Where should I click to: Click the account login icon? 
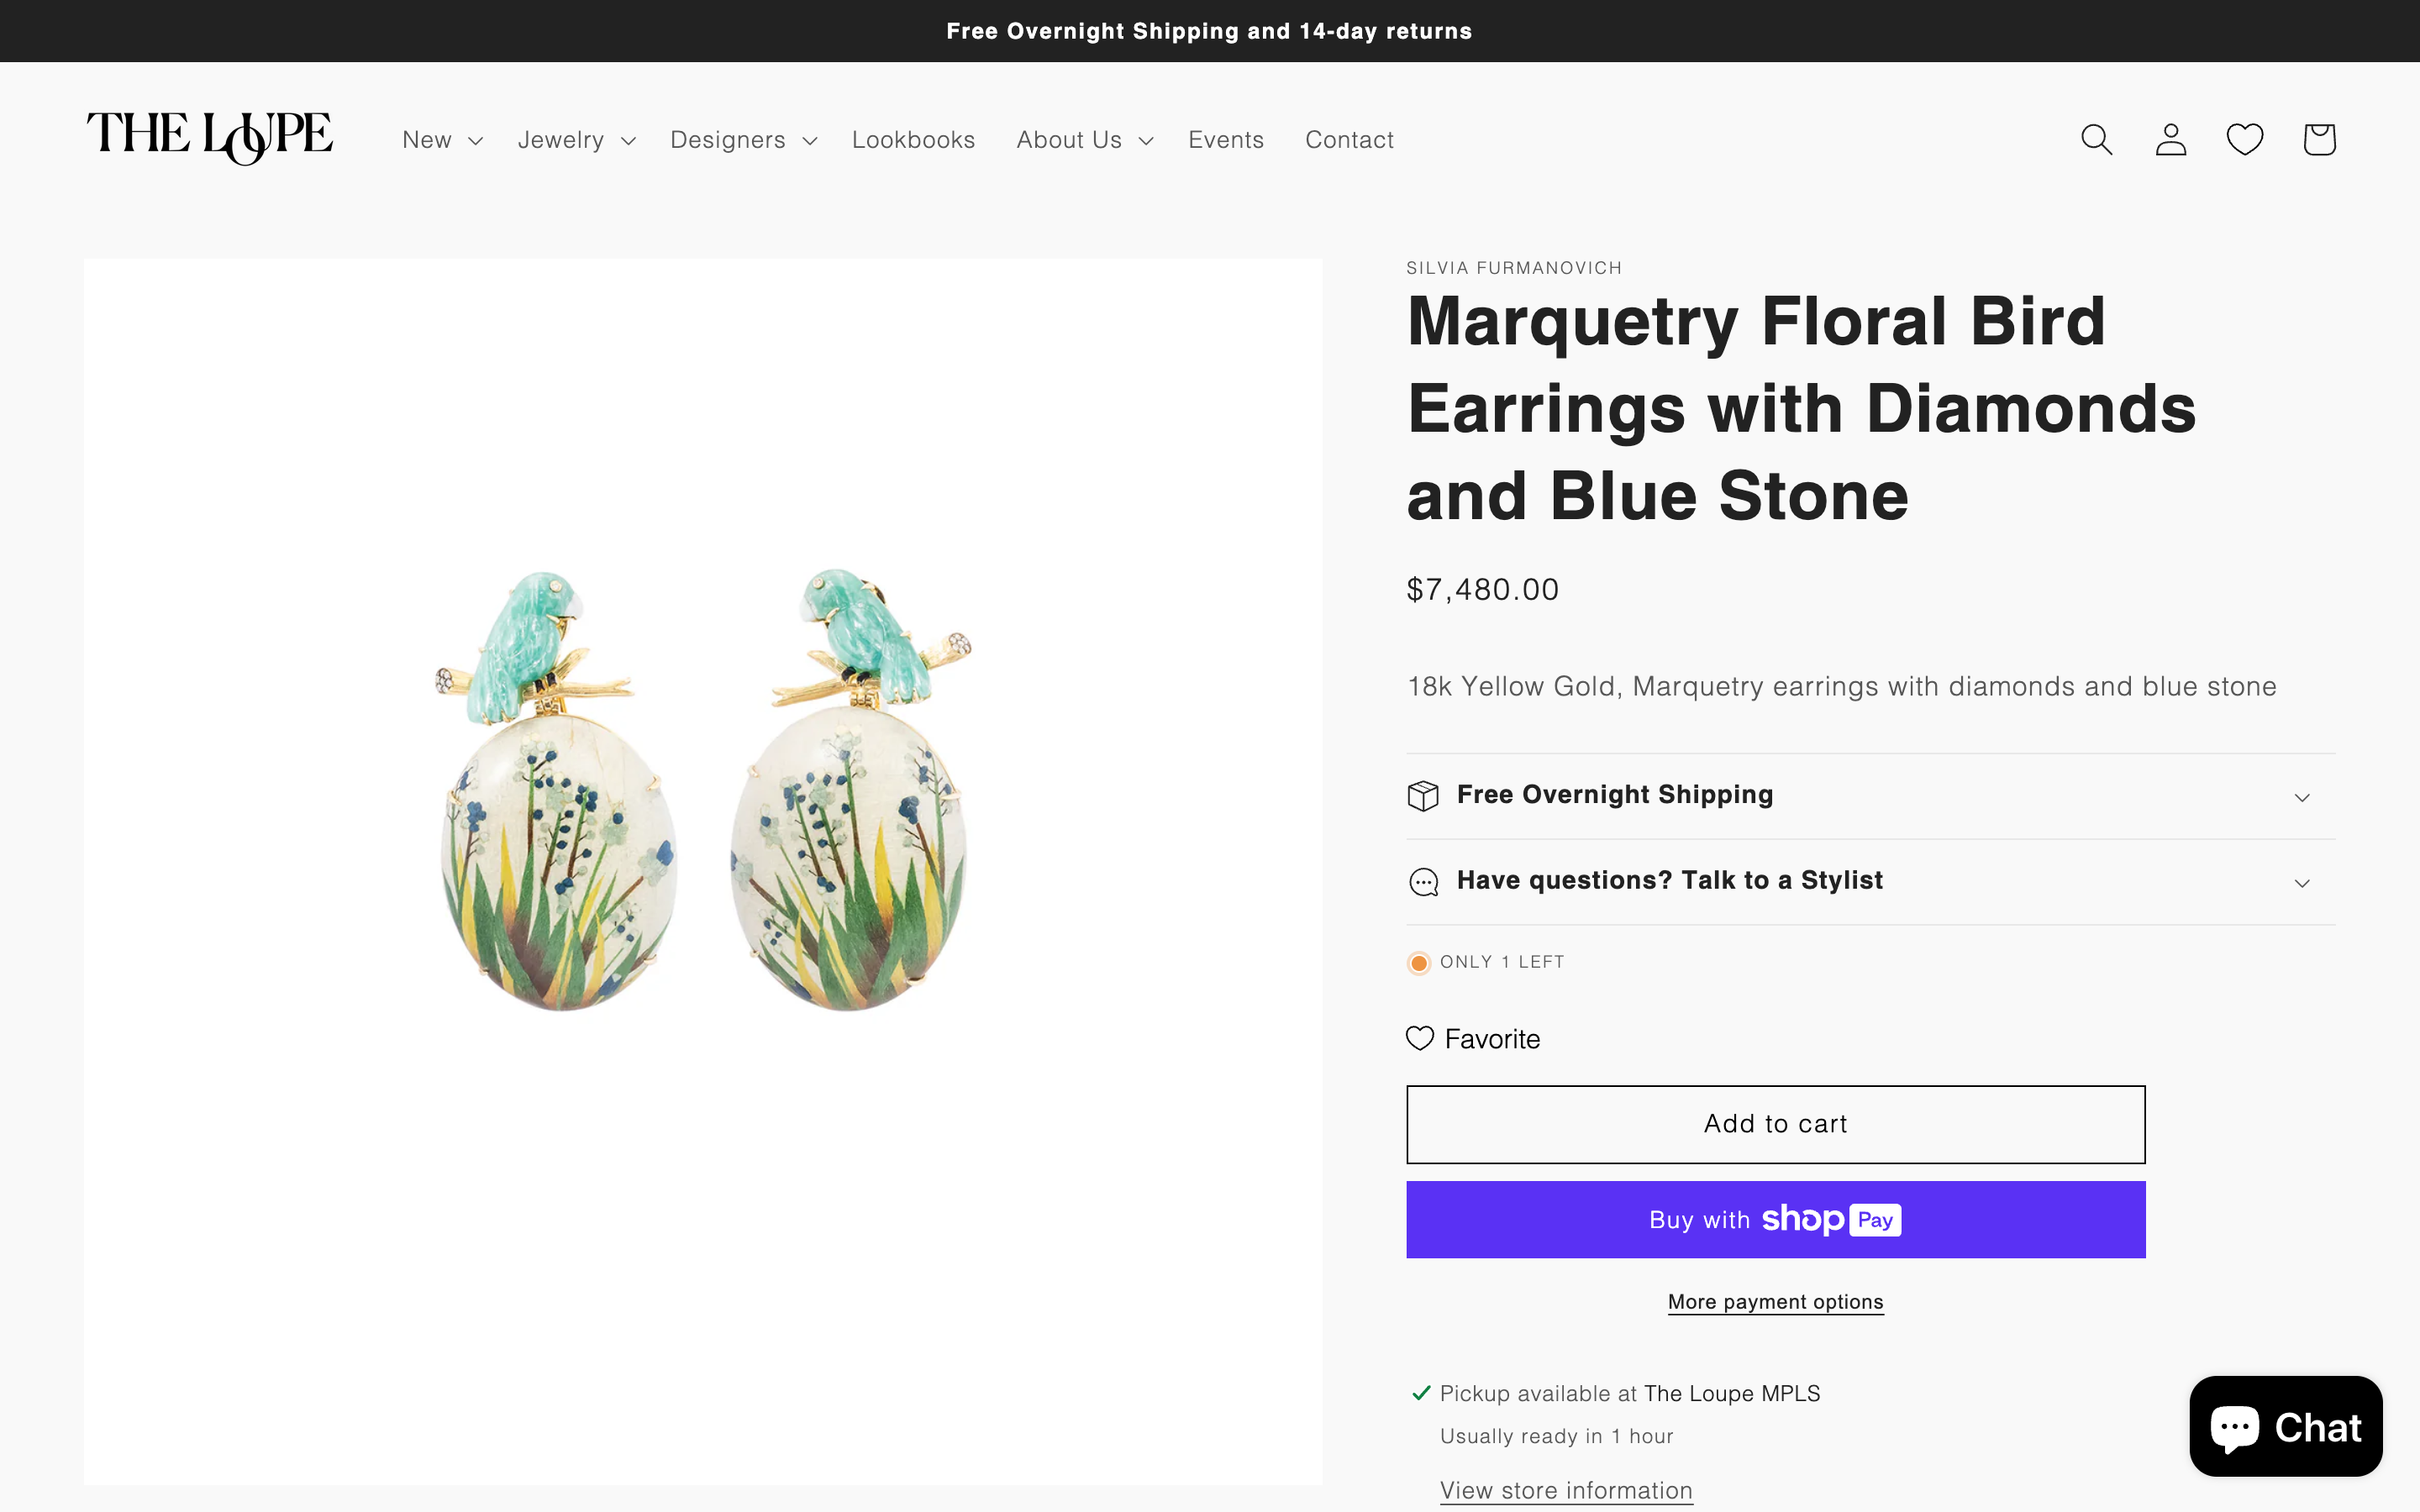click(2170, 139)
